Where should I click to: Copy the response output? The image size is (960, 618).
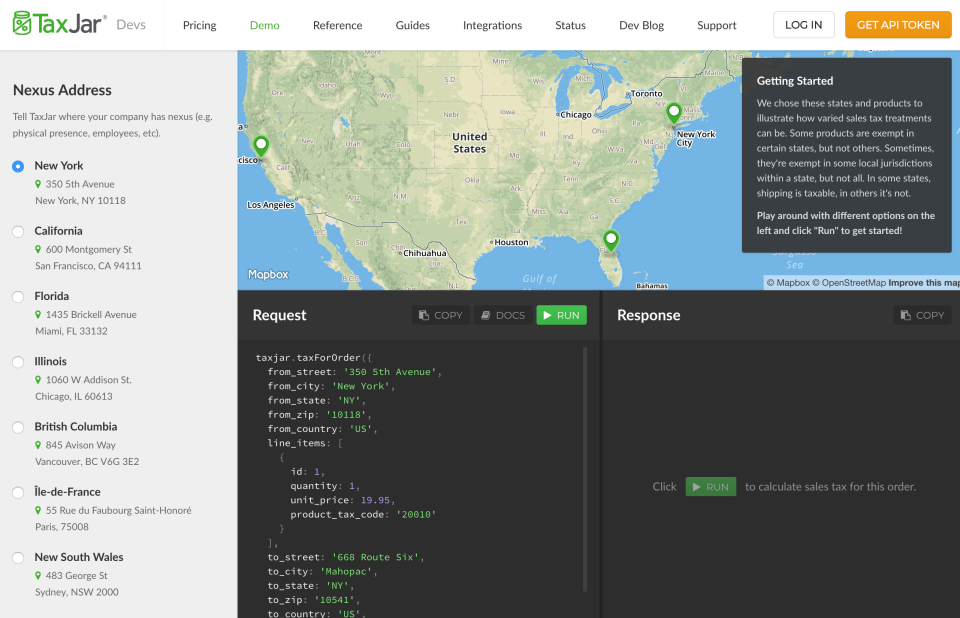click(x=922, y=315)
